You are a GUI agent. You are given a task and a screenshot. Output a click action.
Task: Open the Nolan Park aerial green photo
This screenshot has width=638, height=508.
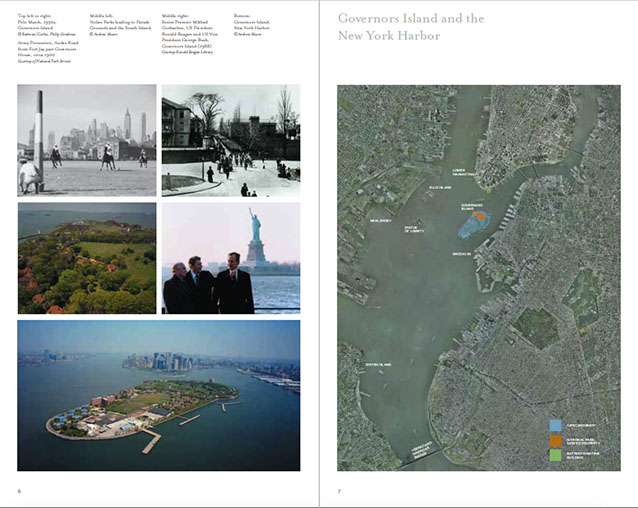[87, 258]
